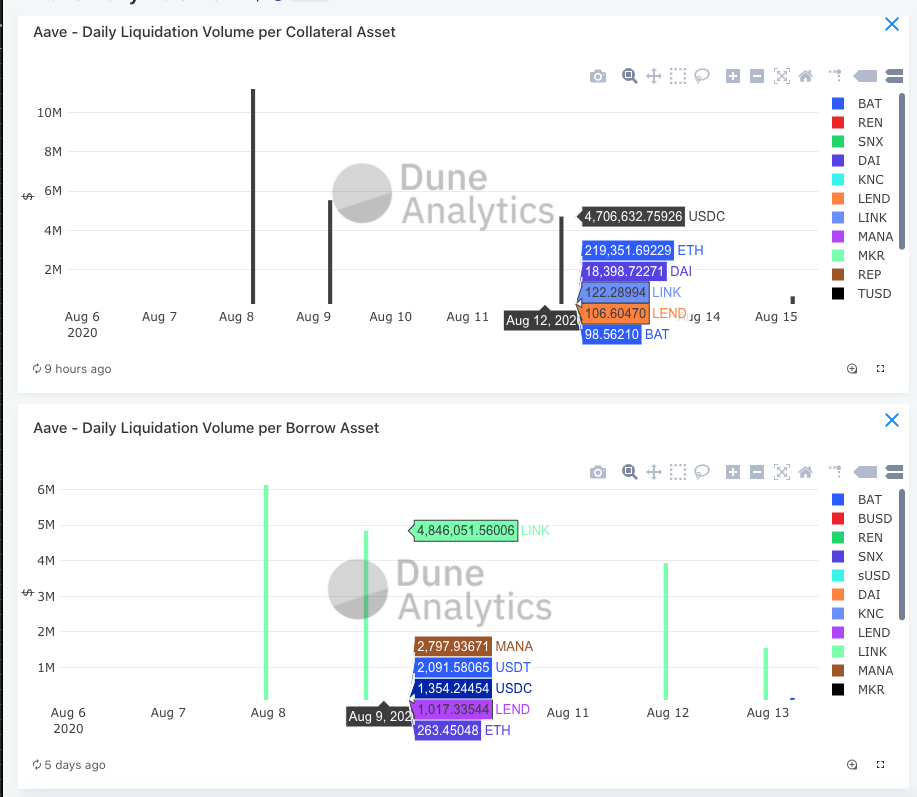The height and width of the screenshot is (797, 917).
Task: Toggle spike lines in Collateral Asset chart
Action: tap(836, 76)
